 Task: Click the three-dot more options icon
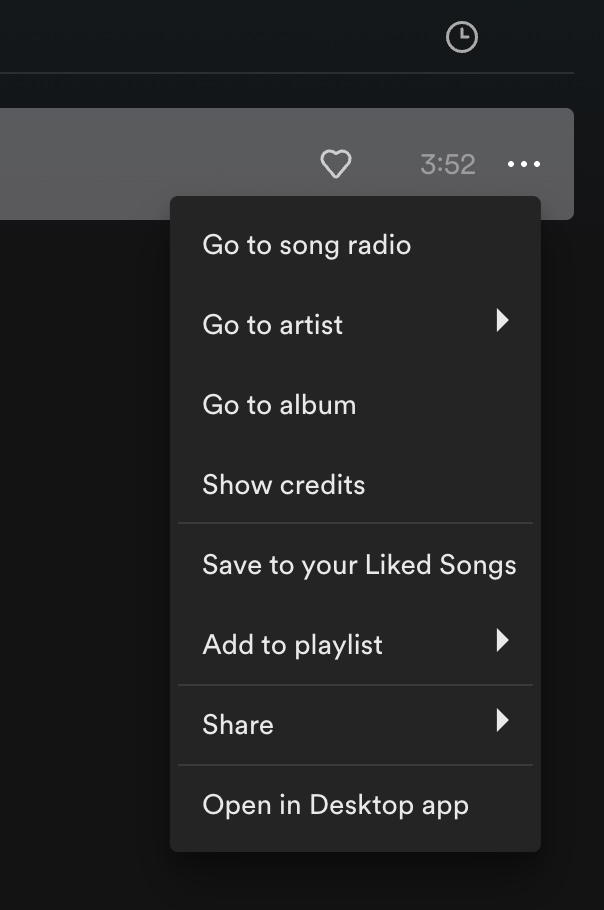coord(524,164)
